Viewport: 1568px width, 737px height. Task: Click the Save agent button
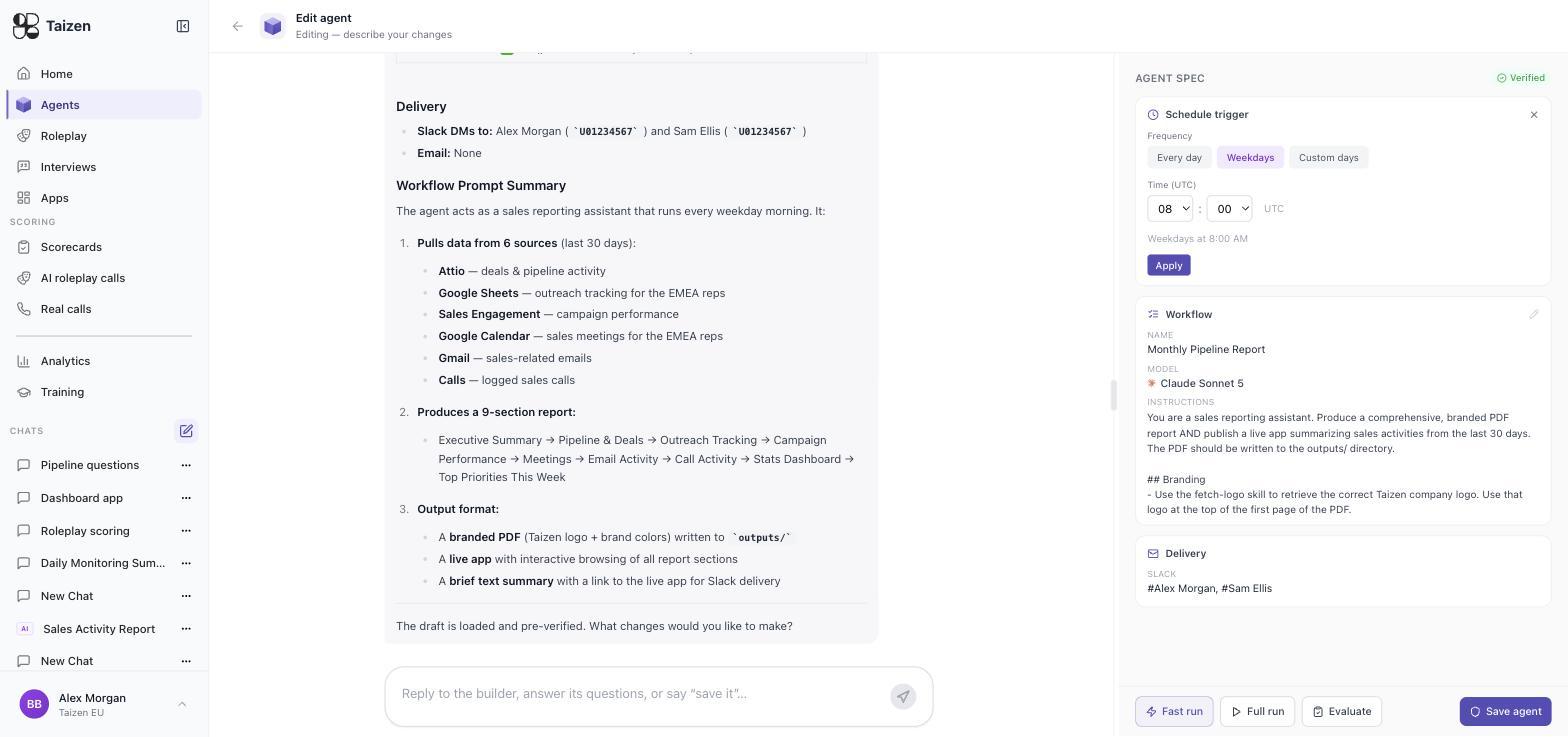coord(1505,712)
